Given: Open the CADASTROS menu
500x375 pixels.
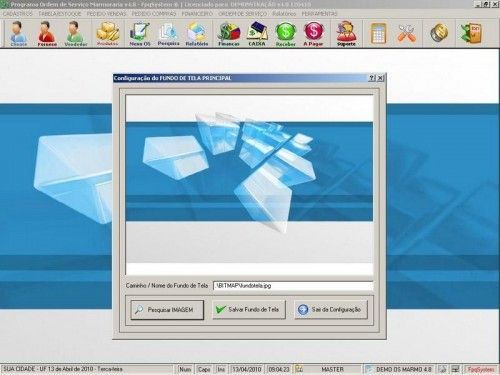Looking at the screenshot, I should point(18,14).
